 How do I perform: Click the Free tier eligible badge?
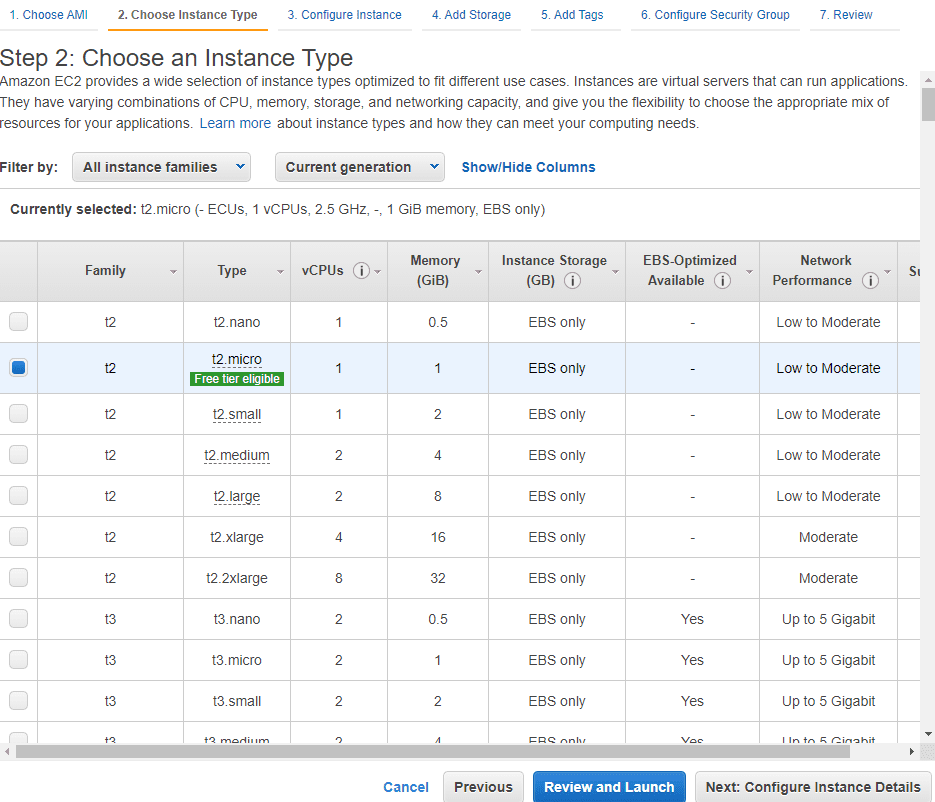237,379
